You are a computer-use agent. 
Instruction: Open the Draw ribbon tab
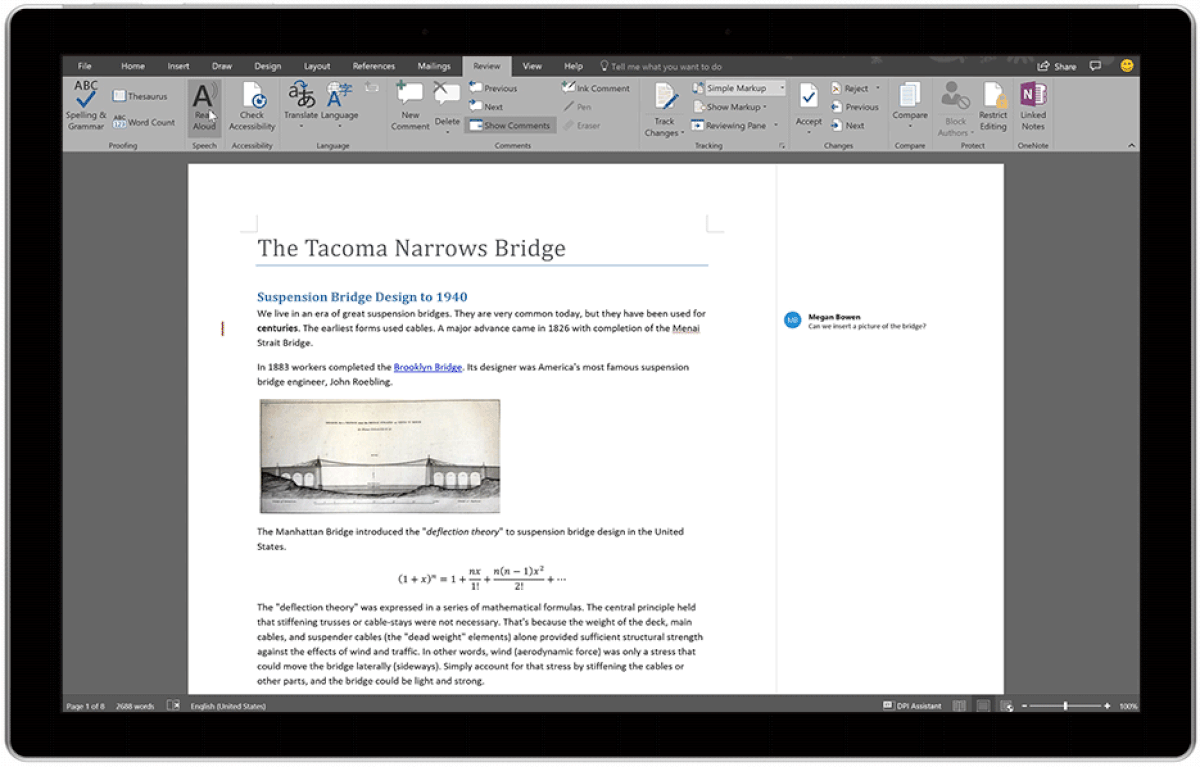click(x=222, y=65)
